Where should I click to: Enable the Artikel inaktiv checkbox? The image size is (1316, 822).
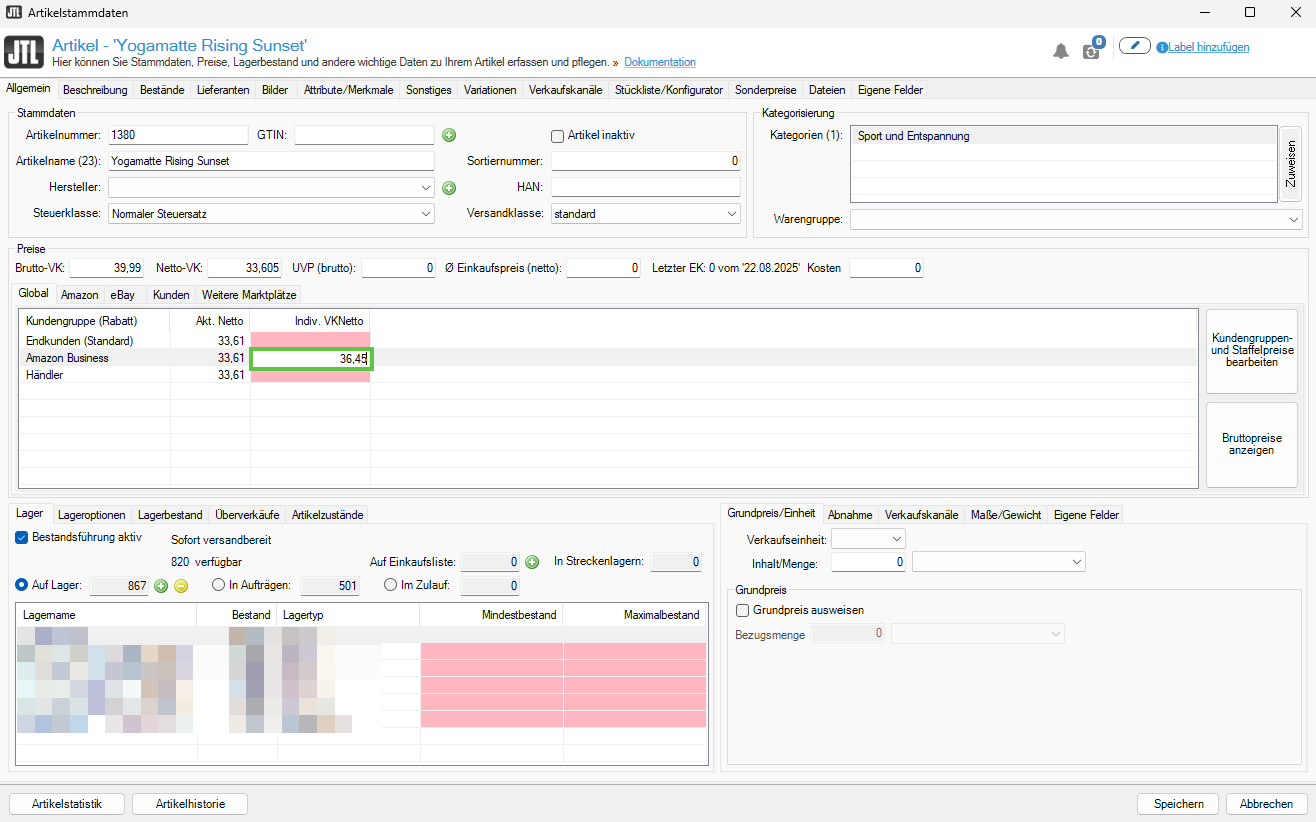pos(558,136)
